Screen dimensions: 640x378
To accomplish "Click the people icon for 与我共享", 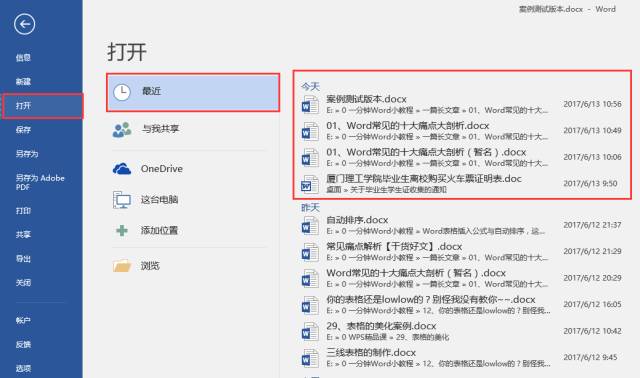I will [x=122, y=130].
